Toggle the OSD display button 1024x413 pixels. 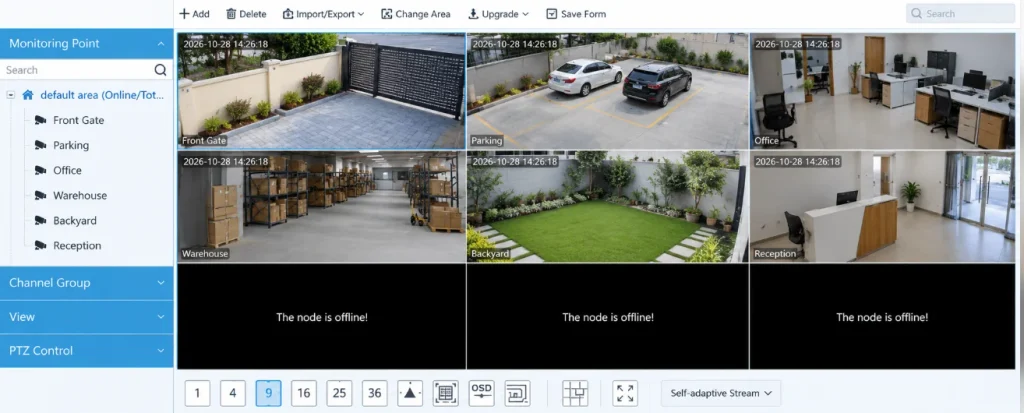481,393
